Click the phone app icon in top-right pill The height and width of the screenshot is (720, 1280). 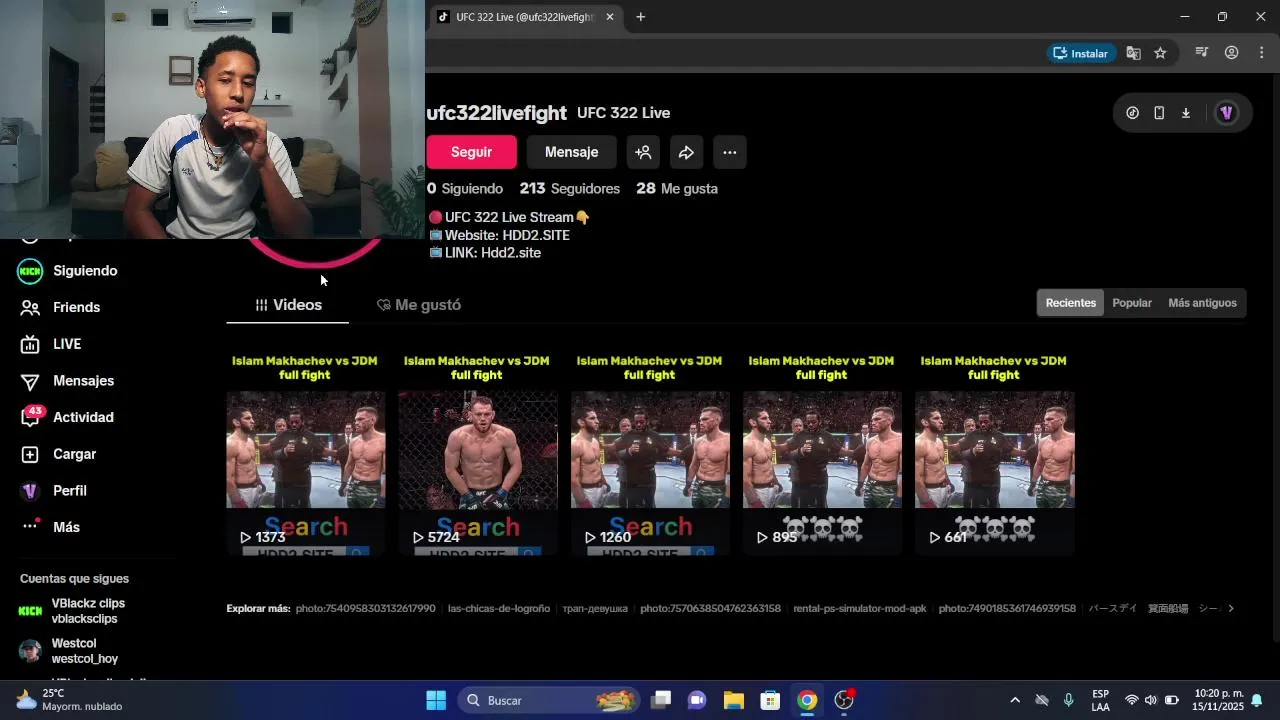1159,113
